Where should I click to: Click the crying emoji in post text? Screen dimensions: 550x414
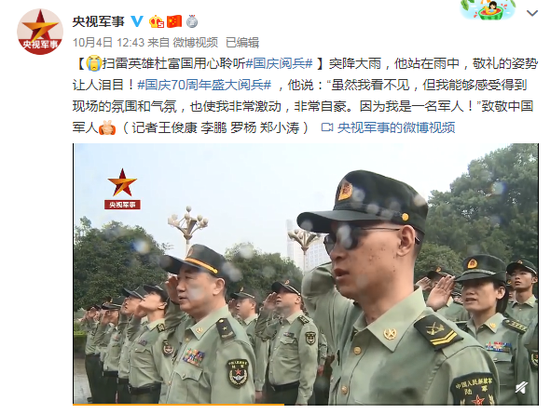[x=94, y=63]
